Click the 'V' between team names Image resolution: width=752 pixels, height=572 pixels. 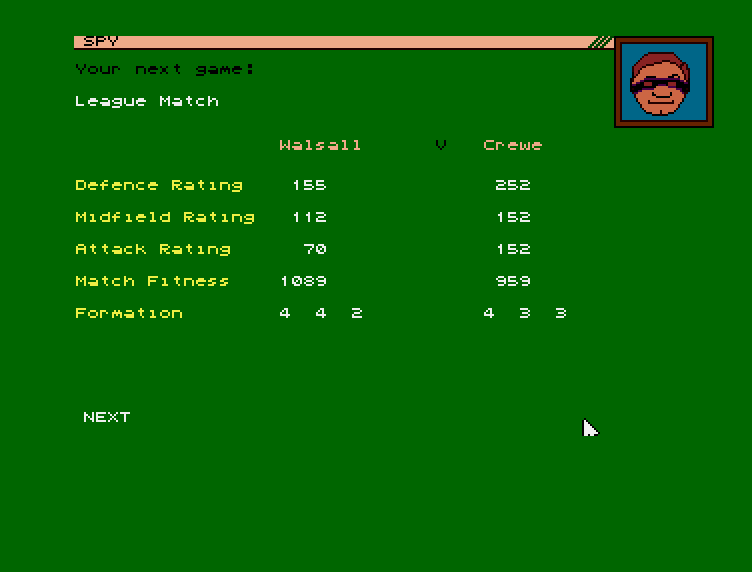tap(441, 145)
